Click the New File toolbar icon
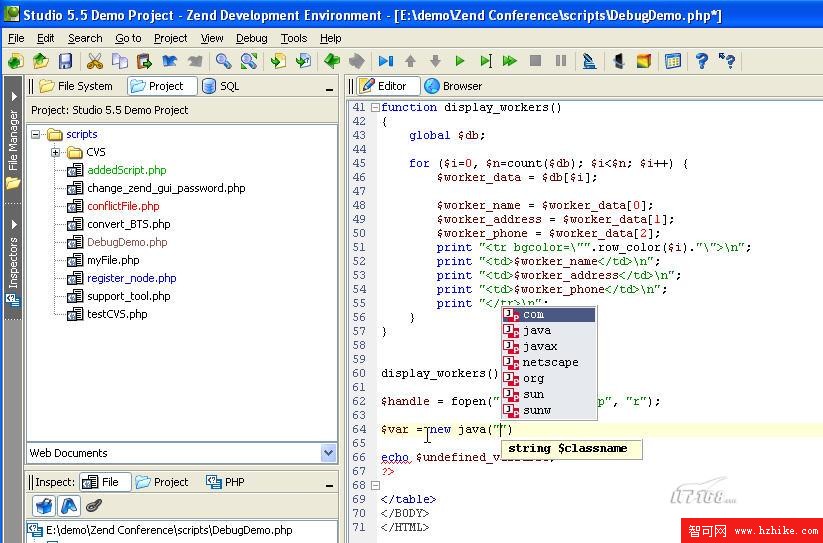 [15, 61]
